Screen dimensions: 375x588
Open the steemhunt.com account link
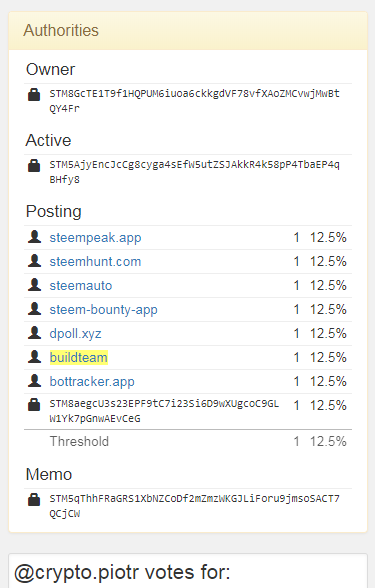click(95, 261)
